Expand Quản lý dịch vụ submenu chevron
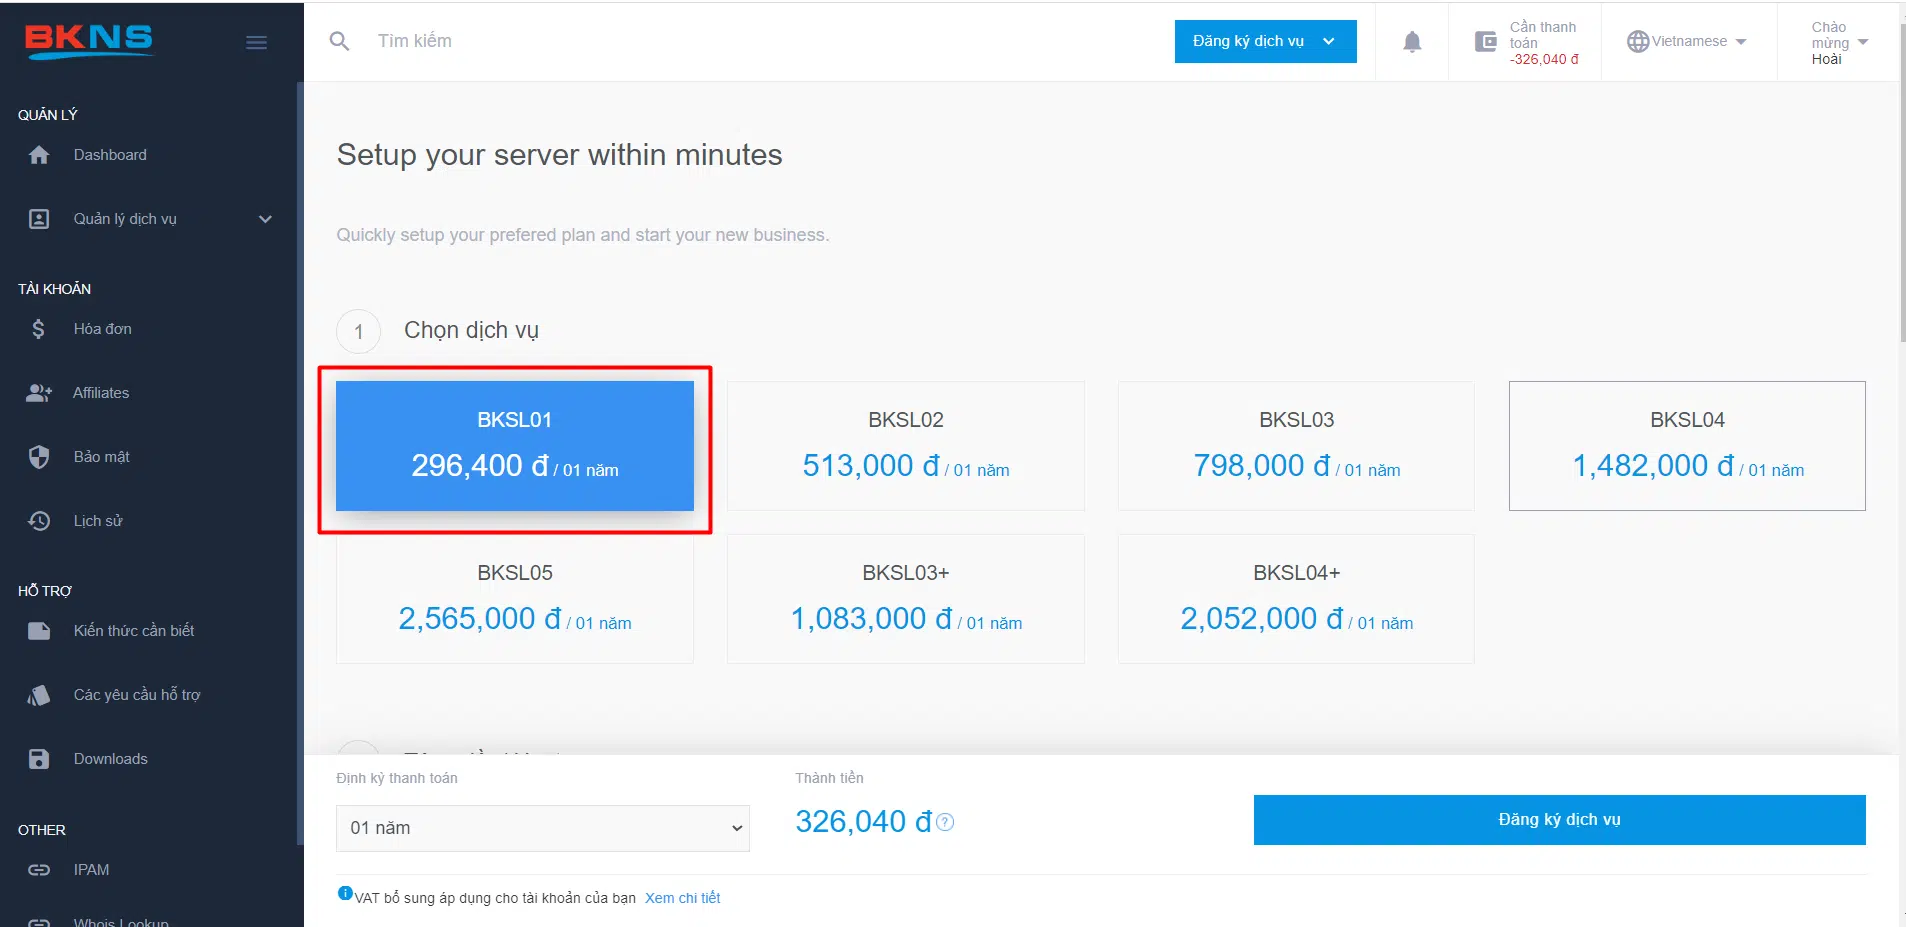This screenshot has width=1906, height=927. tap(265, 219)
